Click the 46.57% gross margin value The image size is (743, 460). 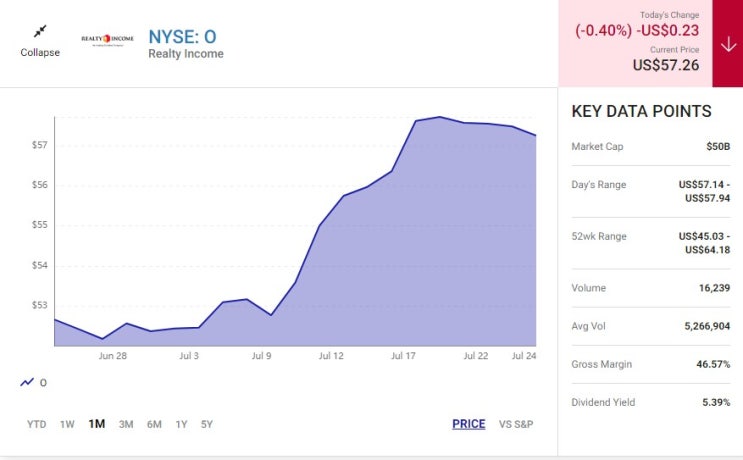(x=713, y=364)
